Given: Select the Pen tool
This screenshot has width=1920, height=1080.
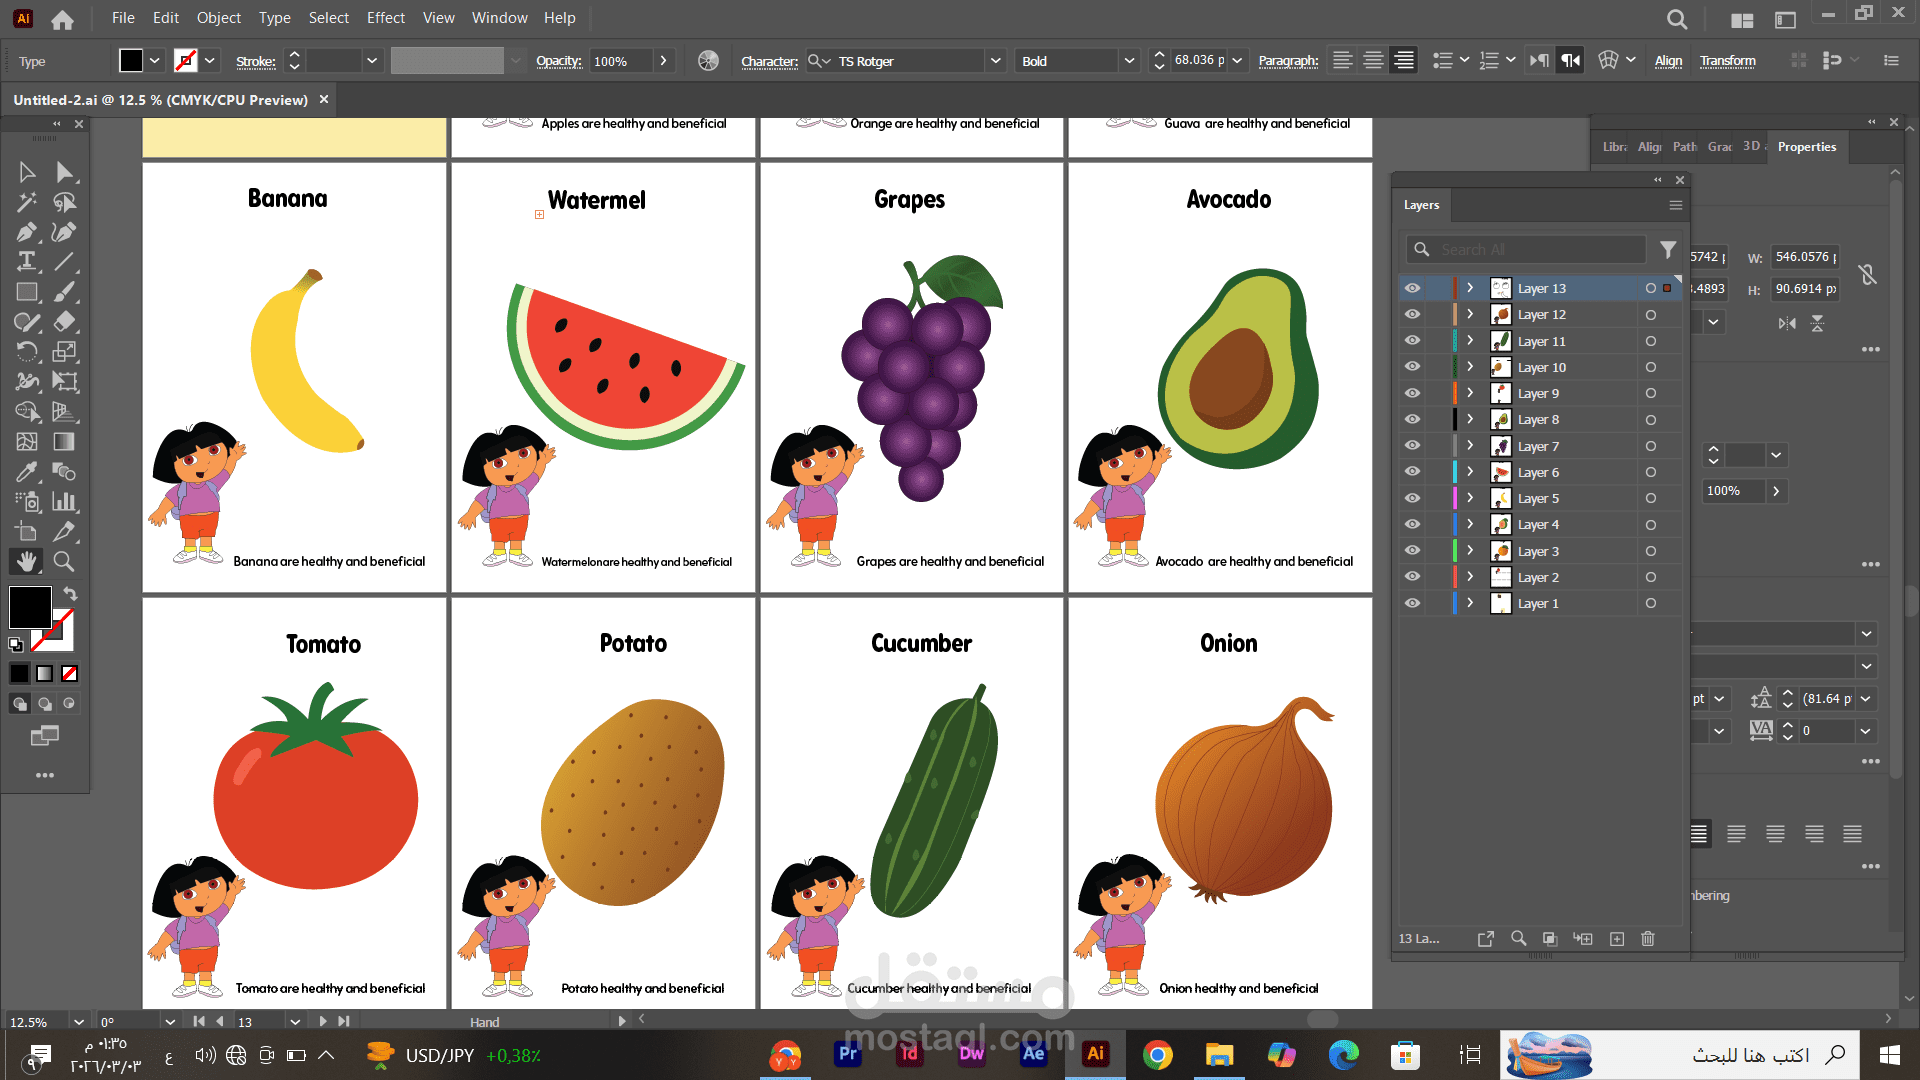Looking at the screenshot, I should click(27, 232).
